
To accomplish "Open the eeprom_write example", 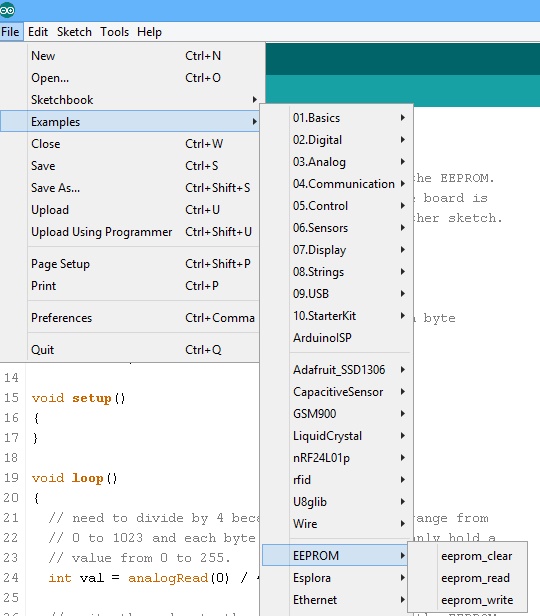I will (468, 600).
